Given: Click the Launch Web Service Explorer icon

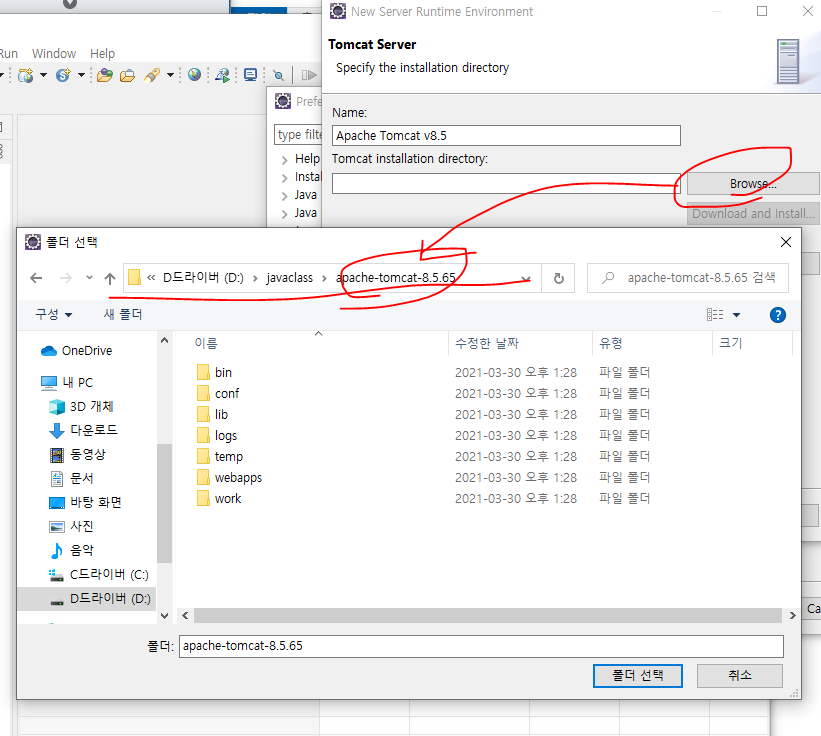Looking at the screenshot, I should pyautogui.click(x=223, y=75).
